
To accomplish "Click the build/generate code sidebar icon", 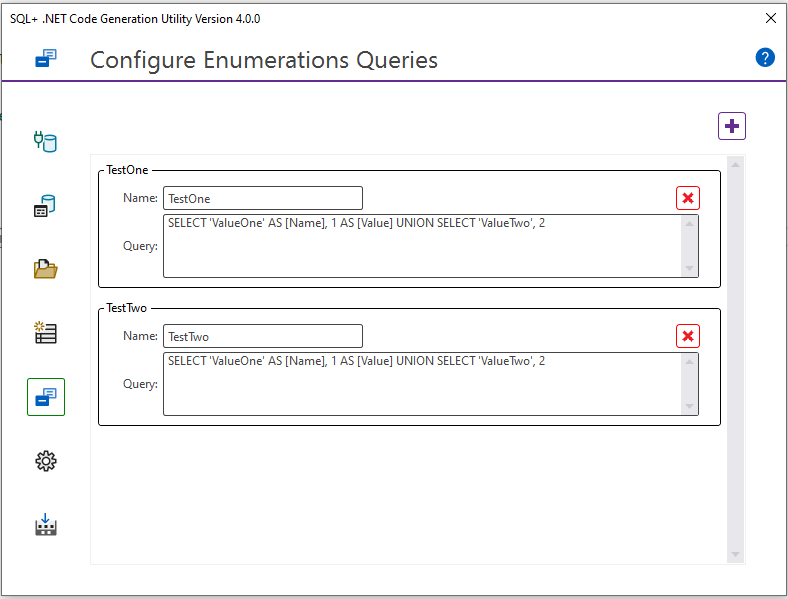I will point(46,525).
